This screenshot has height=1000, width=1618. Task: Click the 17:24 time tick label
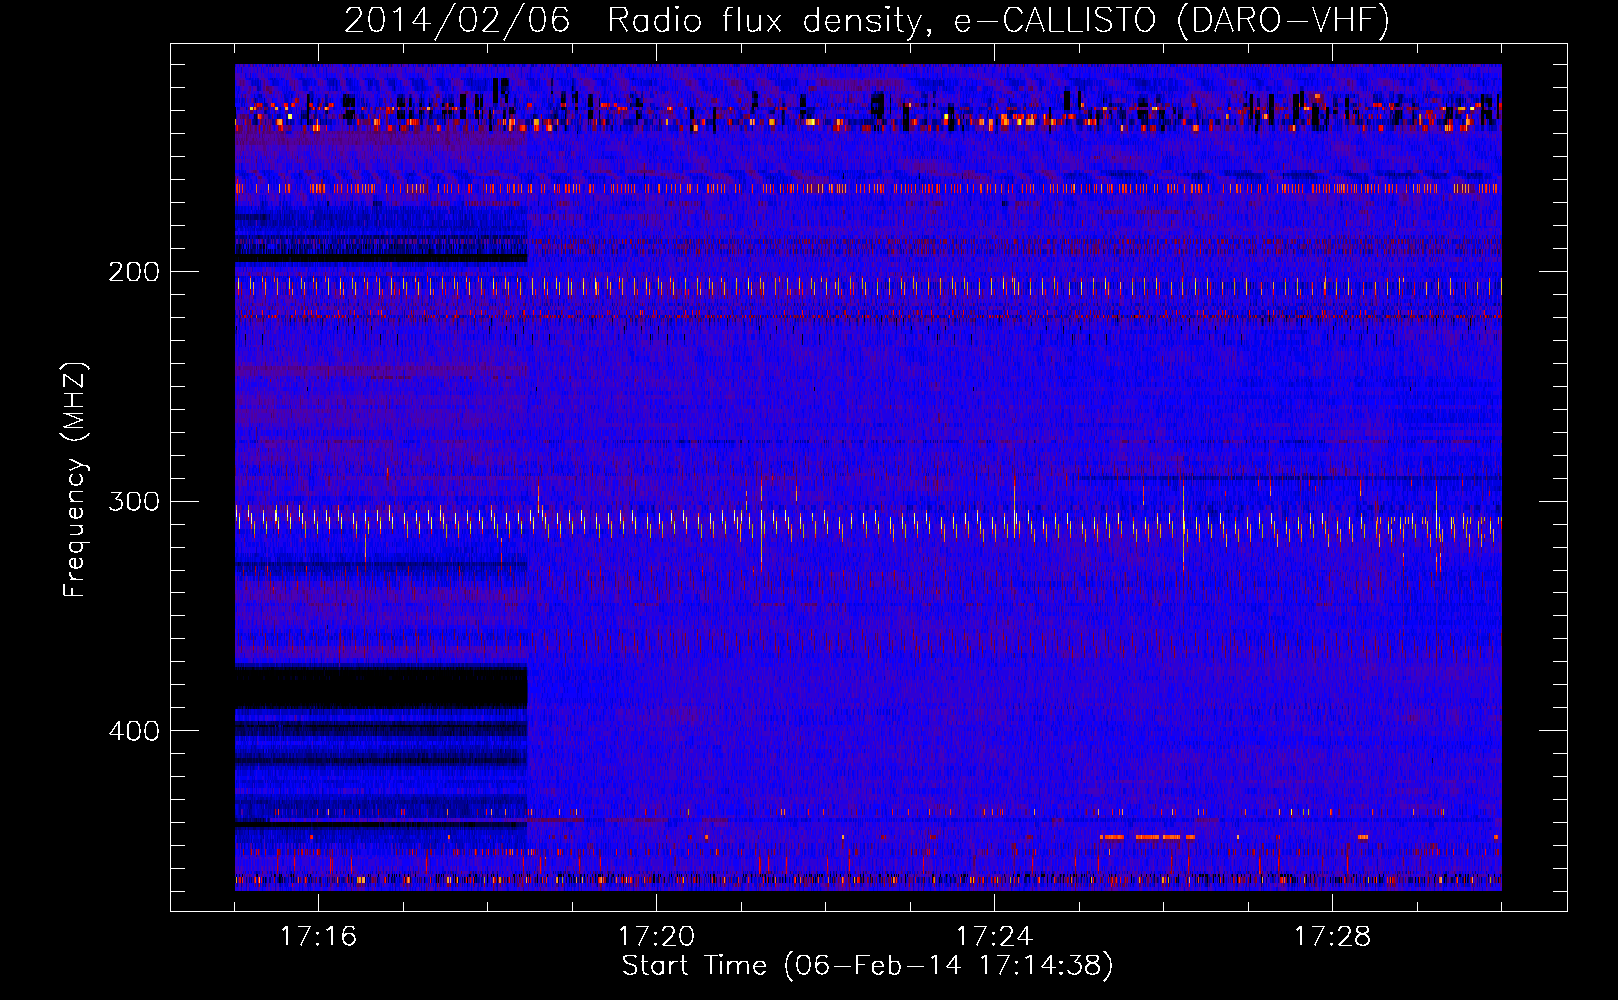click(x=994, y=937)
